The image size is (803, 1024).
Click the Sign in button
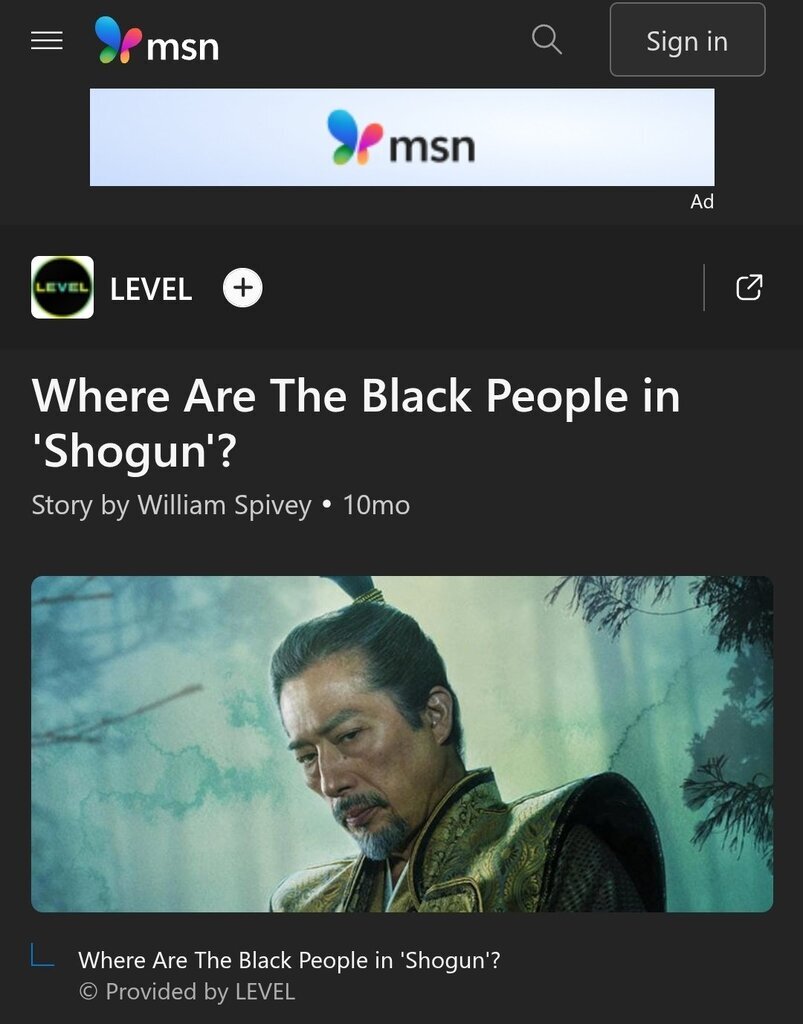tap(687, 40)
